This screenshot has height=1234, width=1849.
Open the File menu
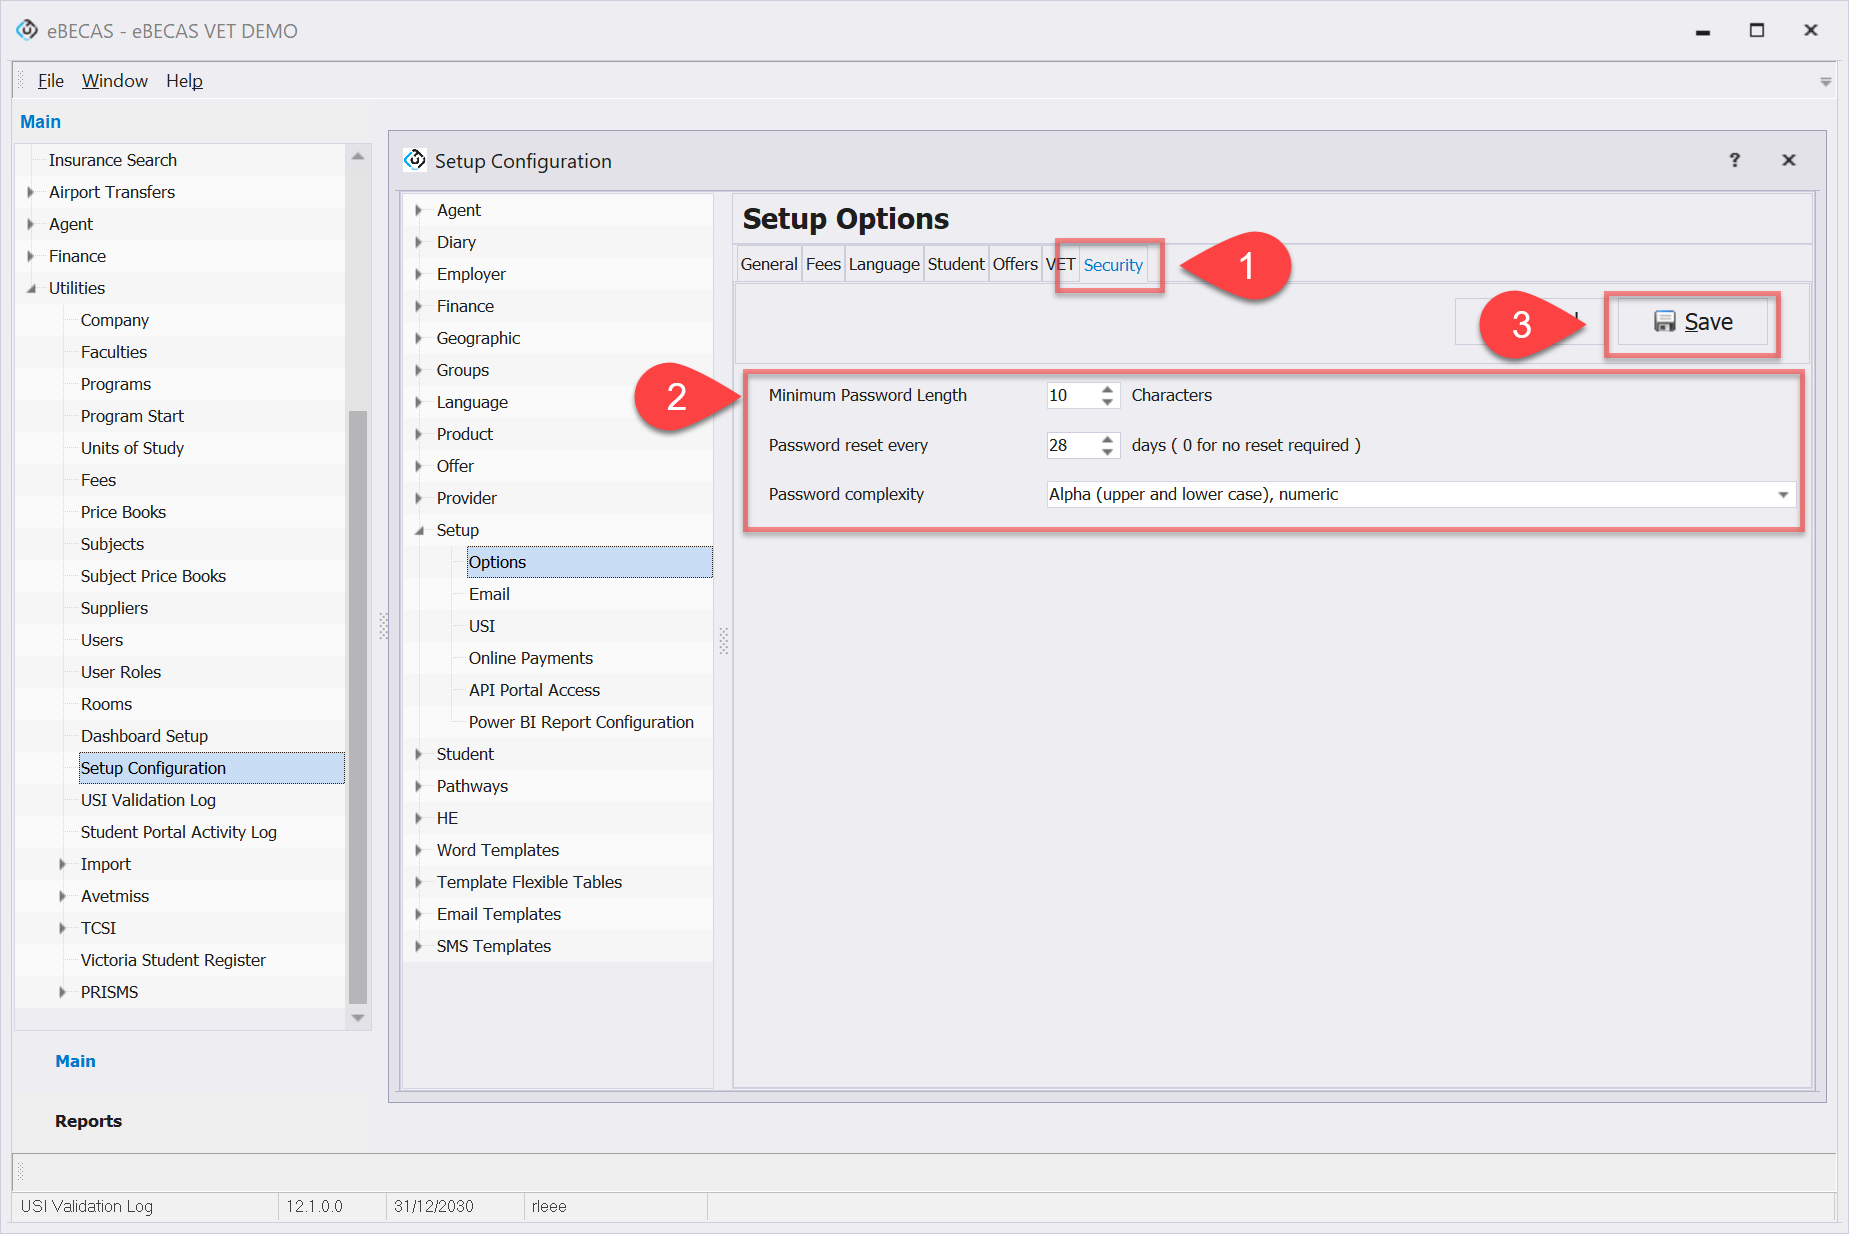click(50, 81)
